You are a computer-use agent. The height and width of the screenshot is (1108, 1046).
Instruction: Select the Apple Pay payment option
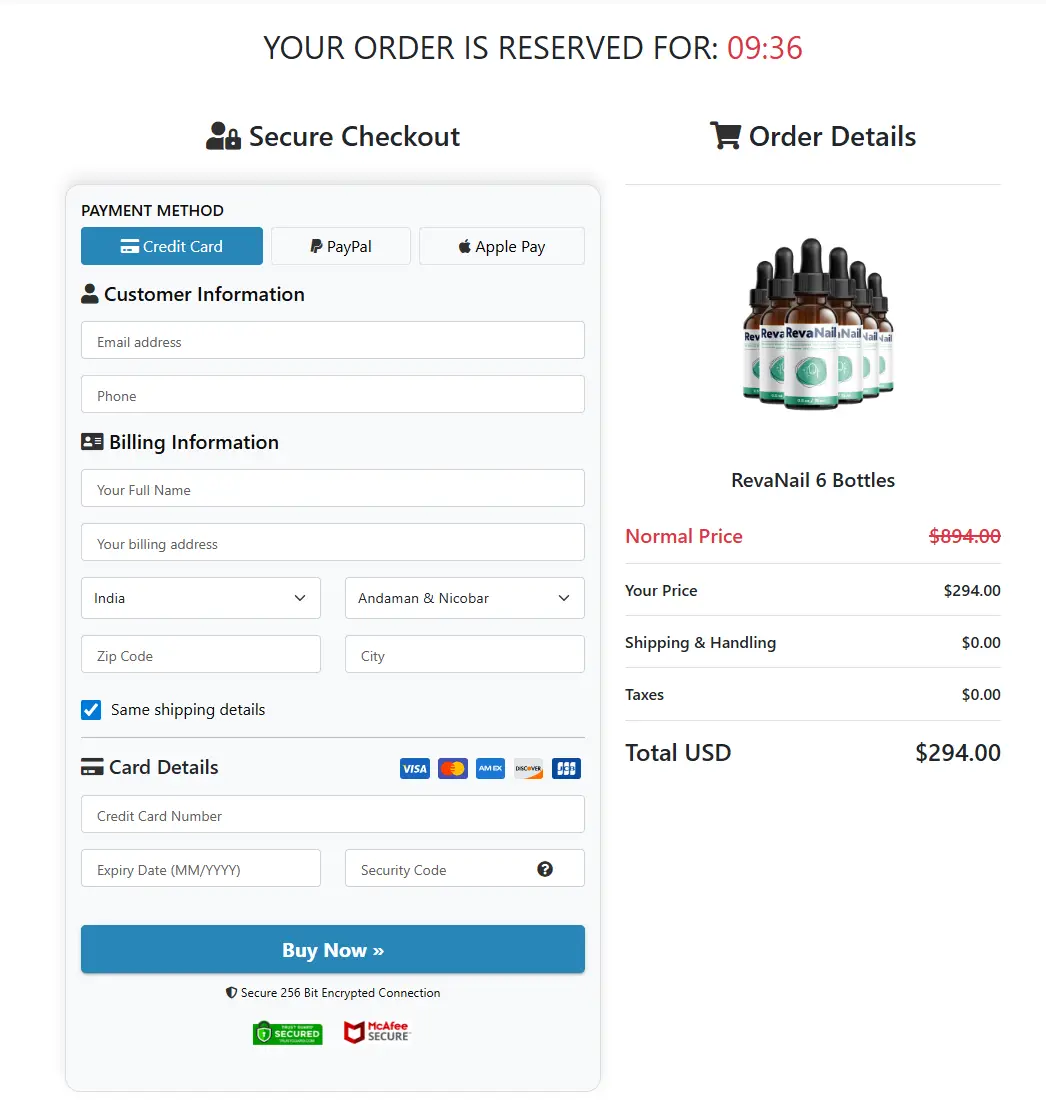pyautogui.click(x=501, y=246)
